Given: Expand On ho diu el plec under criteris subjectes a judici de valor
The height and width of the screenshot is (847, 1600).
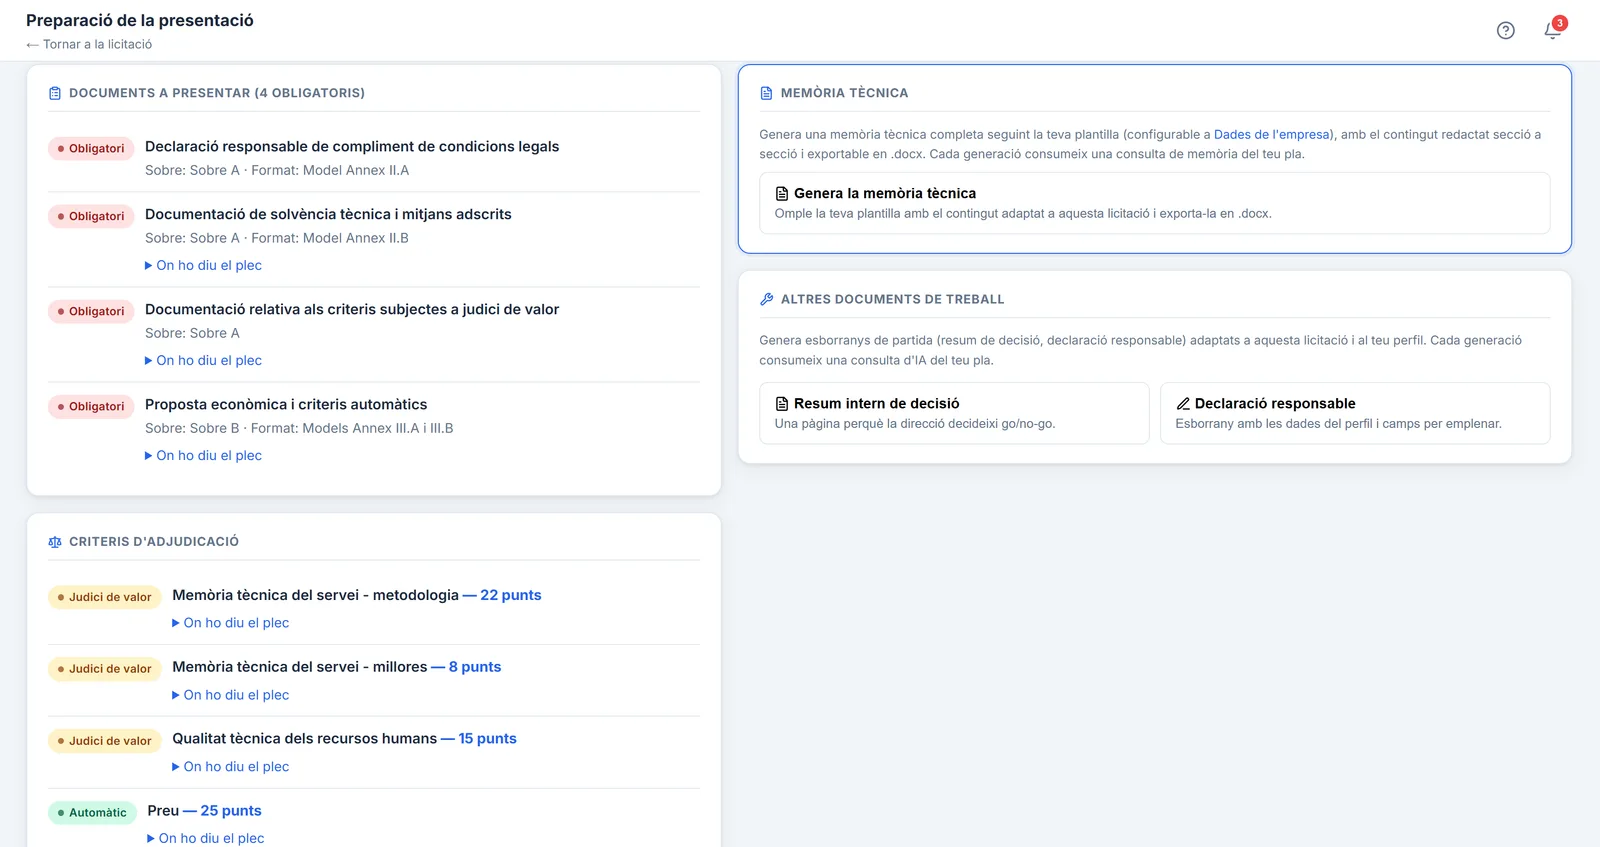Looking at the screenshot, I should pos(203,360).
